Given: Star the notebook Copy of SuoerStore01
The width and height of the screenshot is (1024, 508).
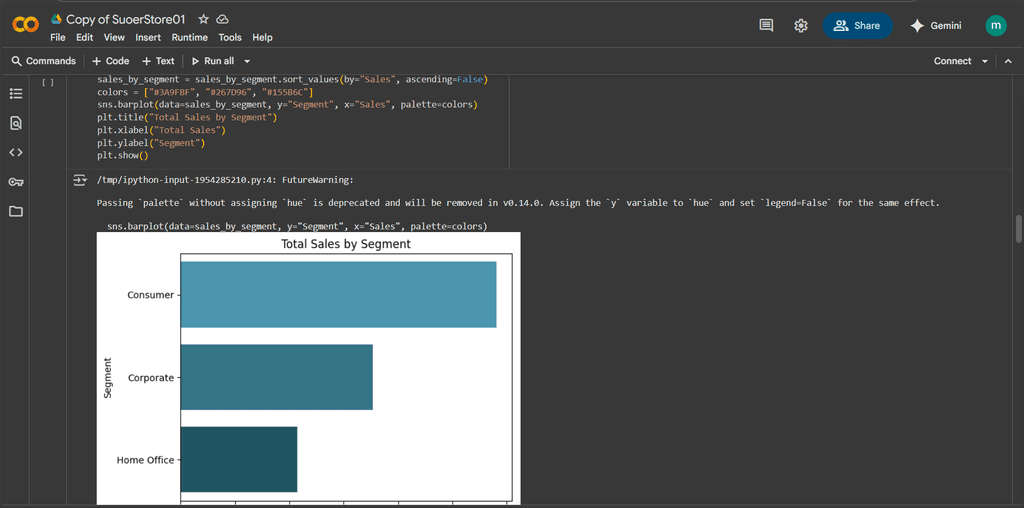Looking at the screenshot, I should (203, 19).
